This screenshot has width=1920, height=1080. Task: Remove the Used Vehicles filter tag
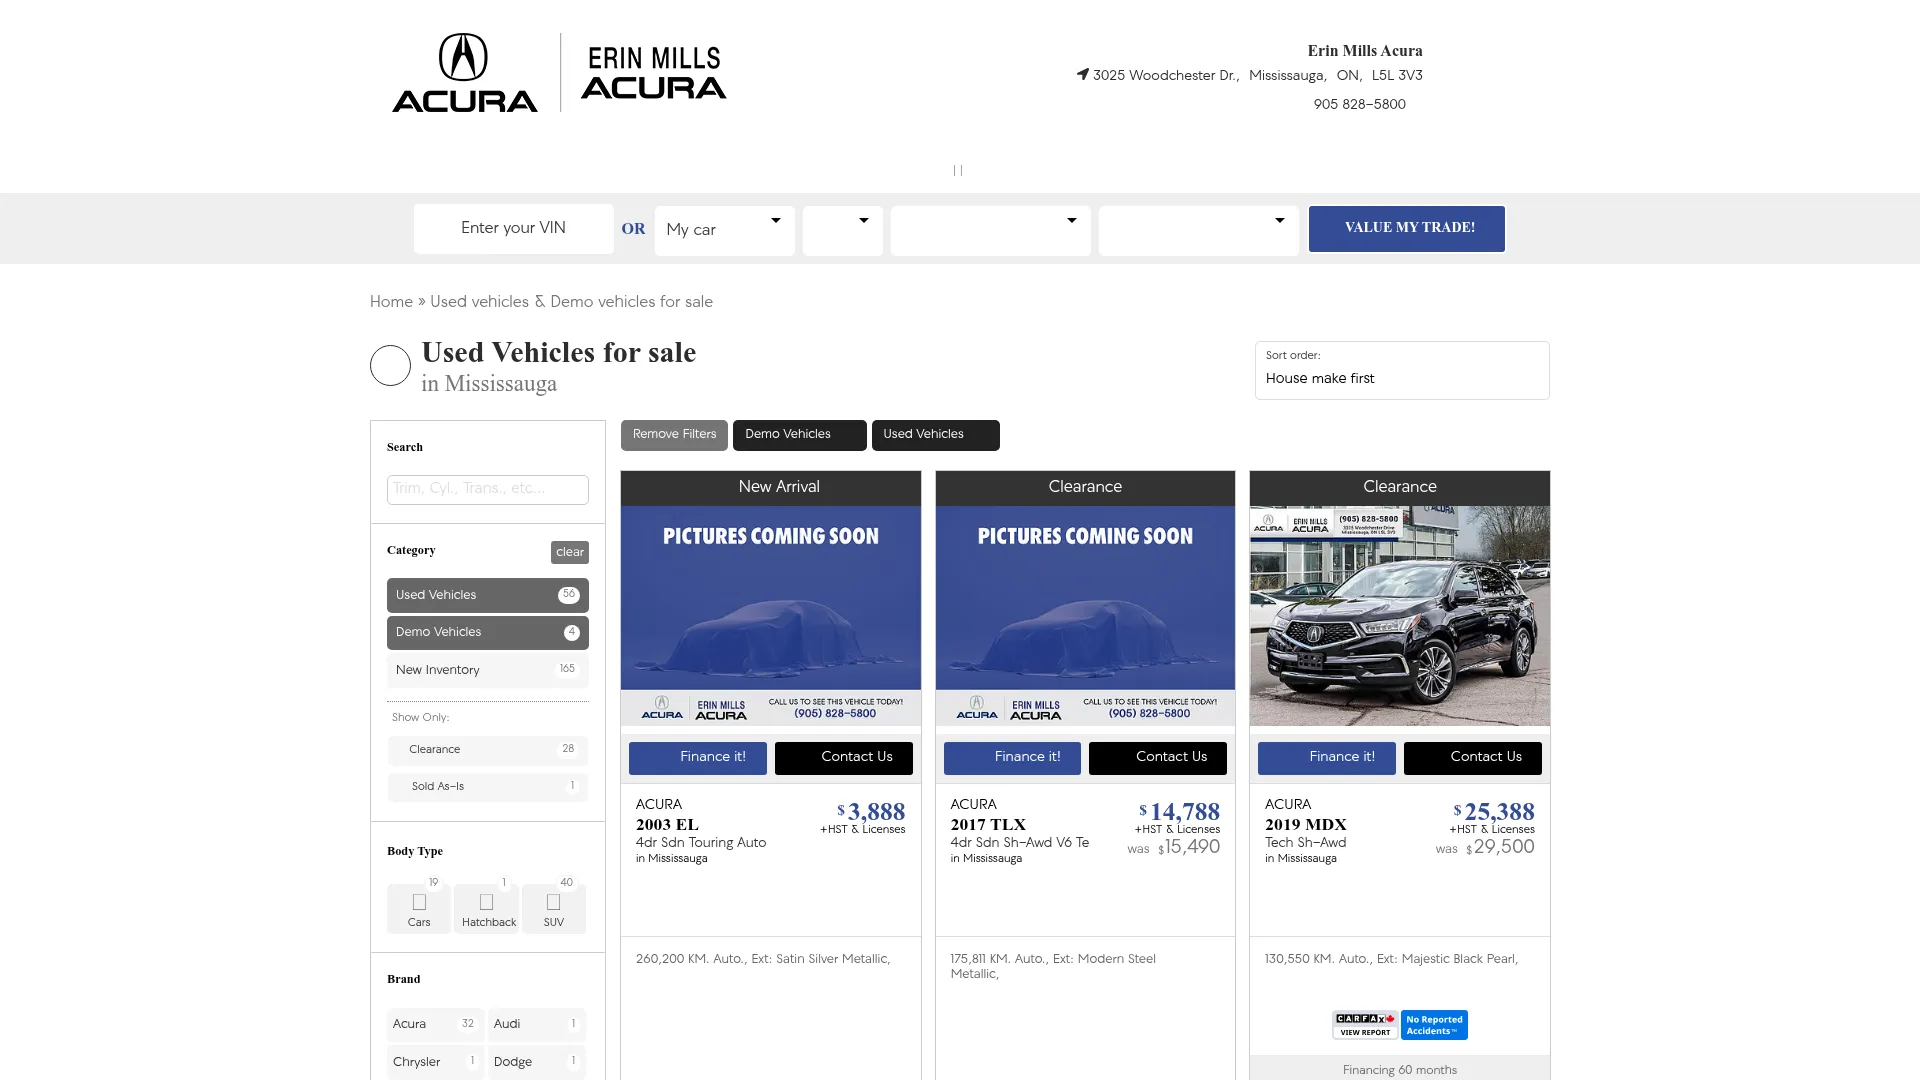coord(935,435)
